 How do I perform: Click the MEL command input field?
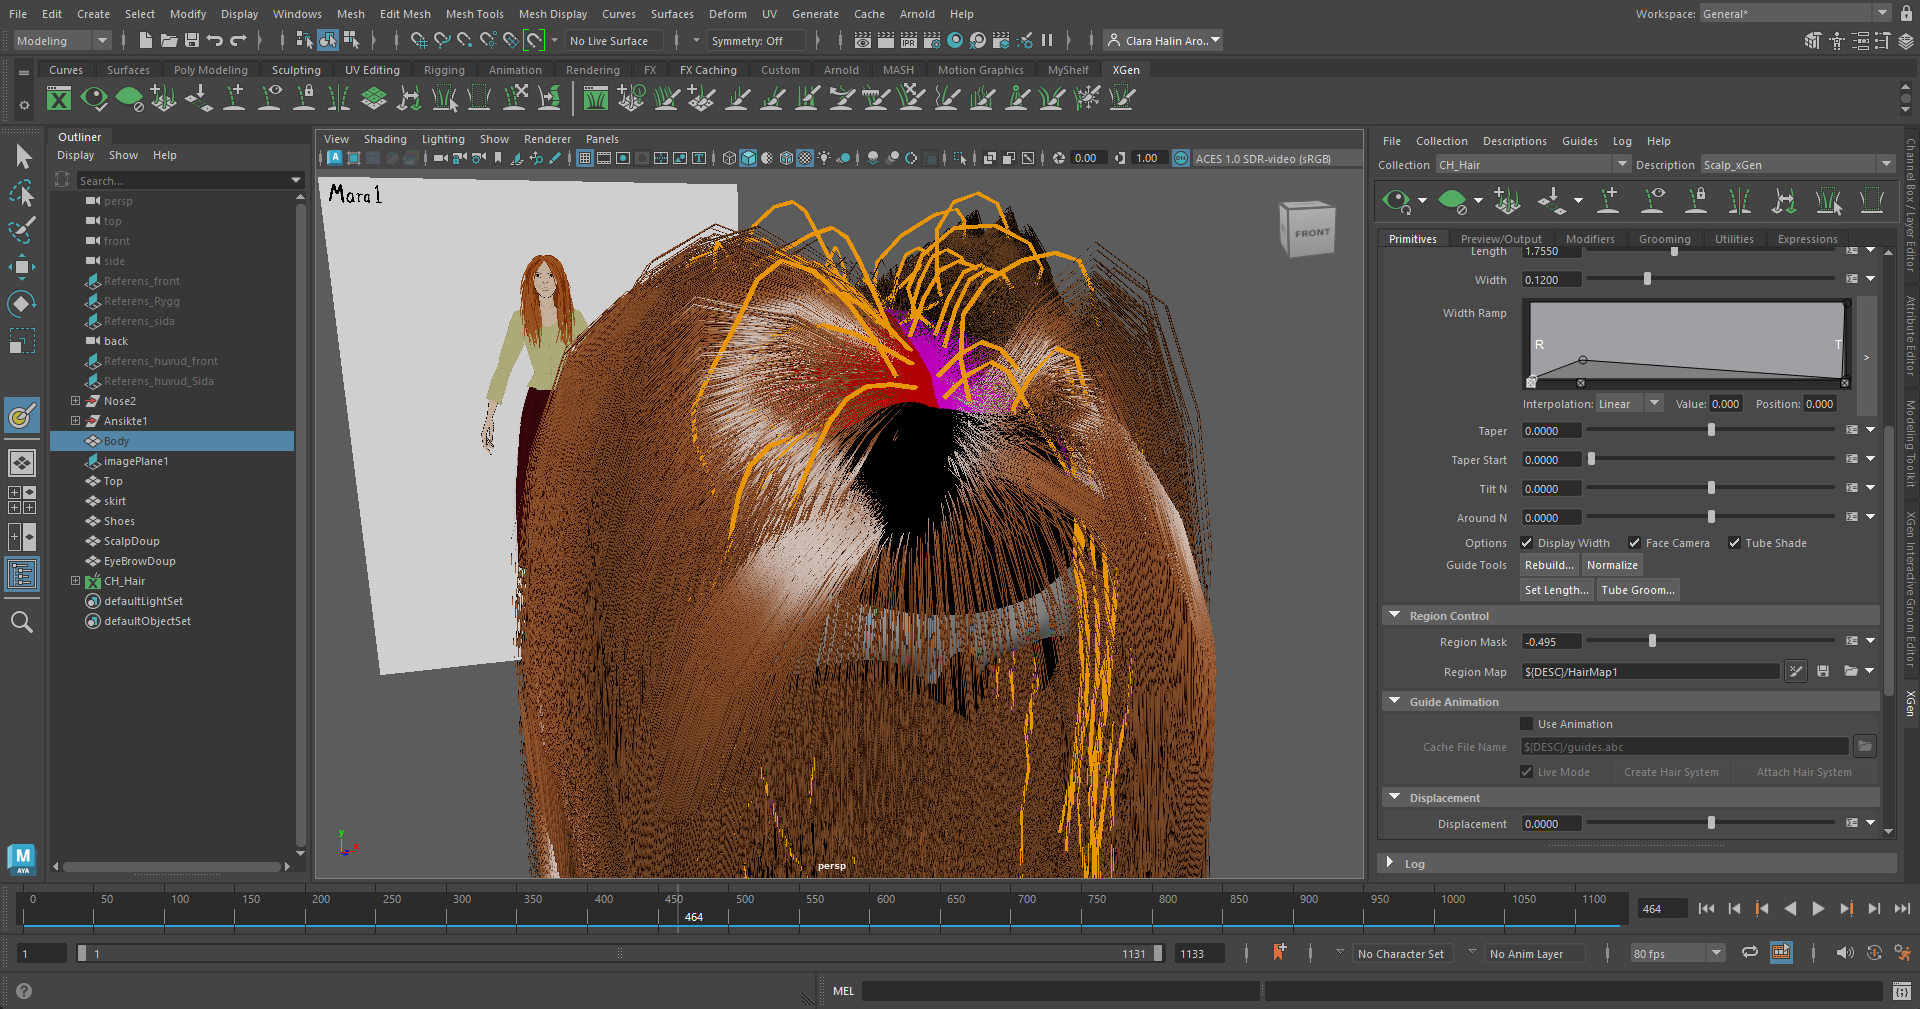(1060, 991)
